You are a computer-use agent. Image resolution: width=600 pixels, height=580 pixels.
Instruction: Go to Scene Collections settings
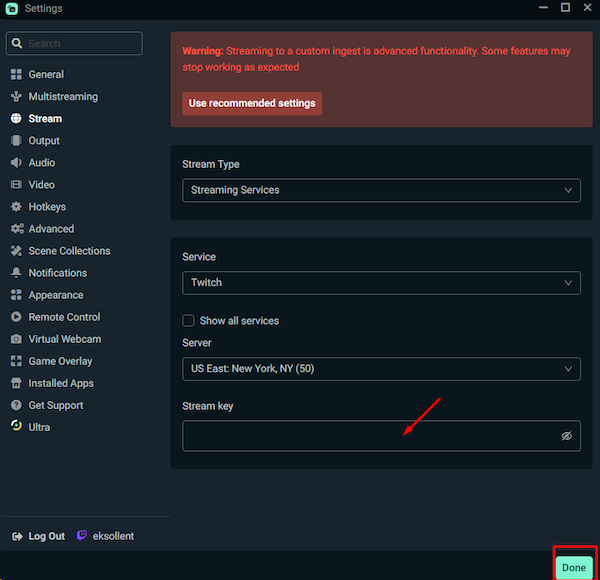(x=69, y=251)
